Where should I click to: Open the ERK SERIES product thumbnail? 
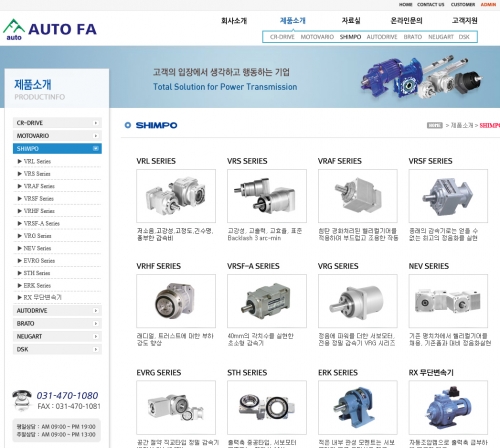358,407
